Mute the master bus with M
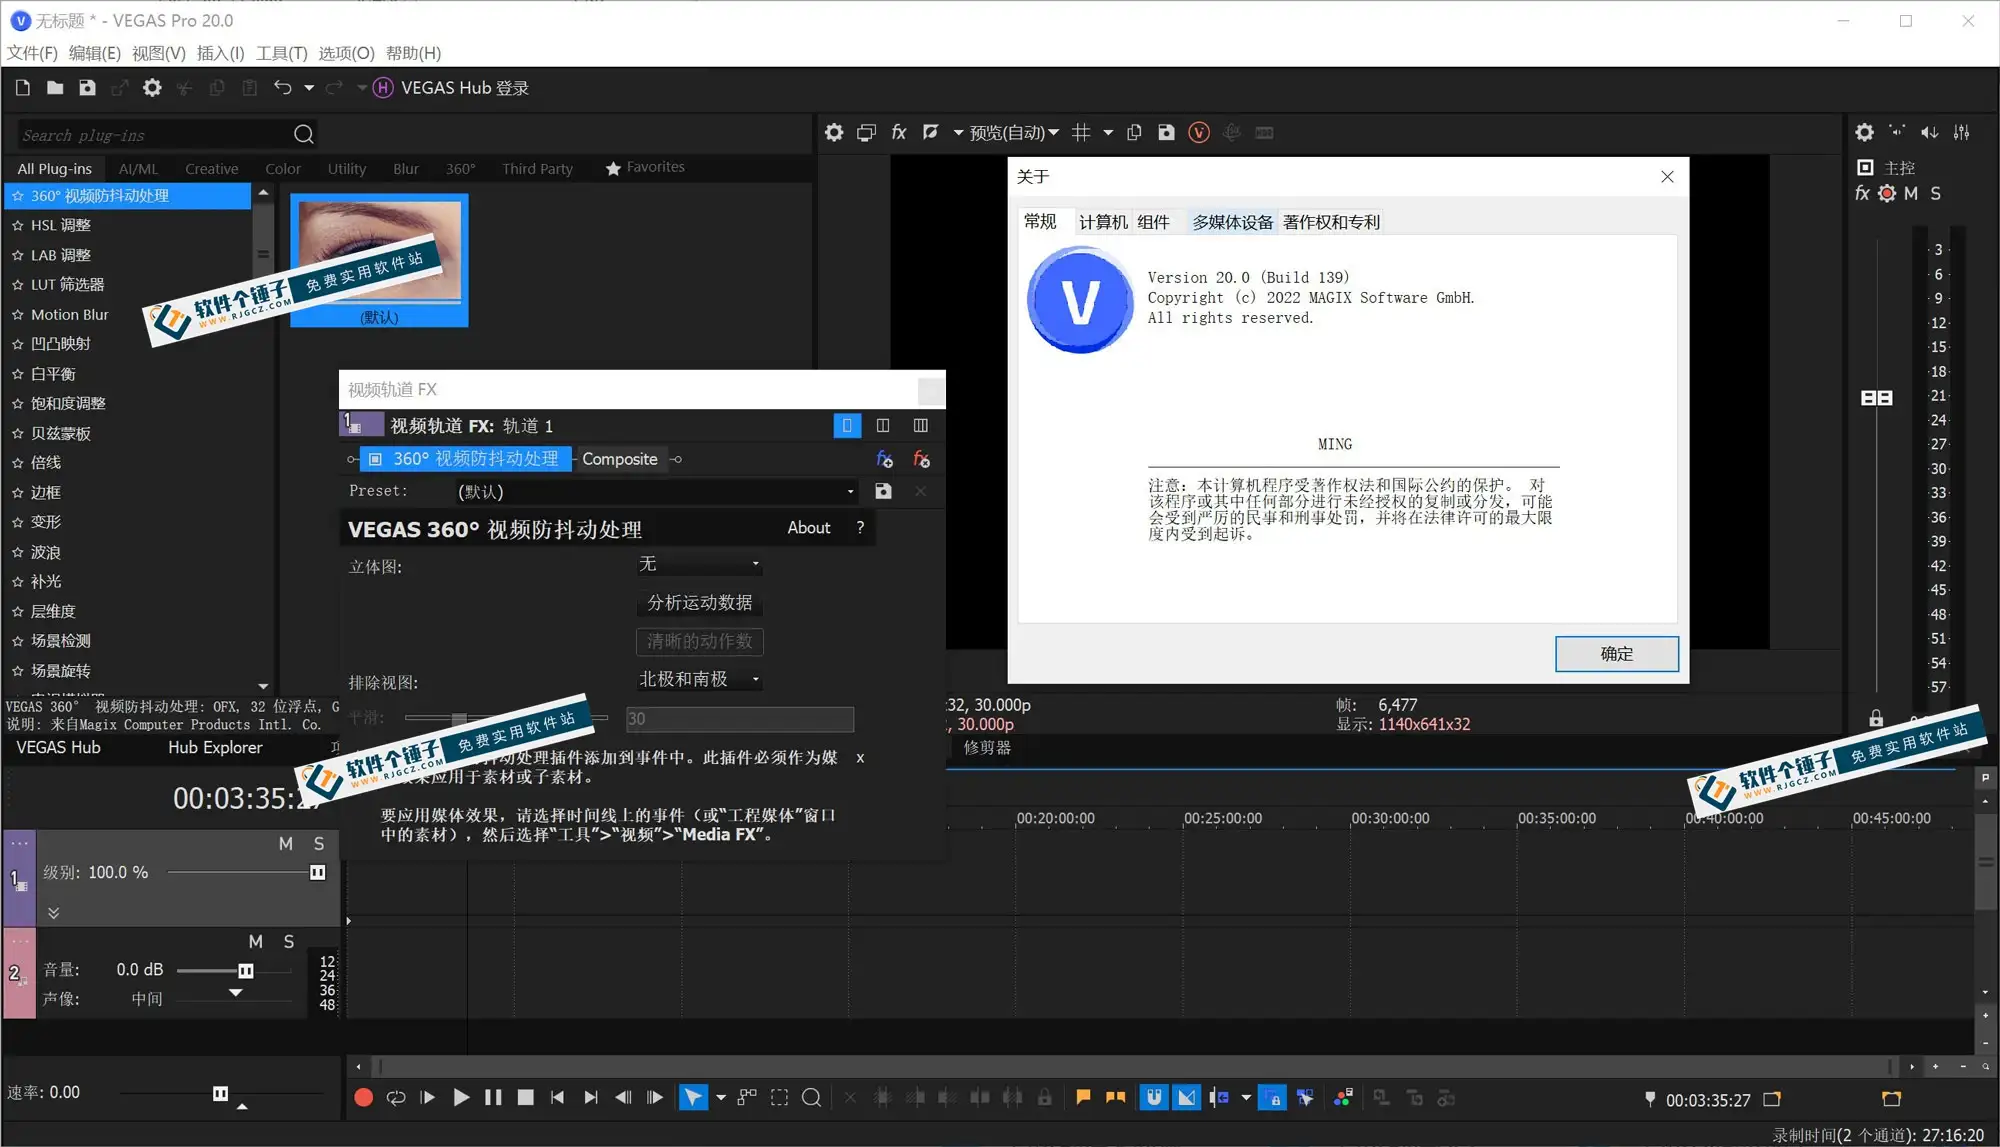This screenshot has width=2000, height=1147. pos(1911,194)
